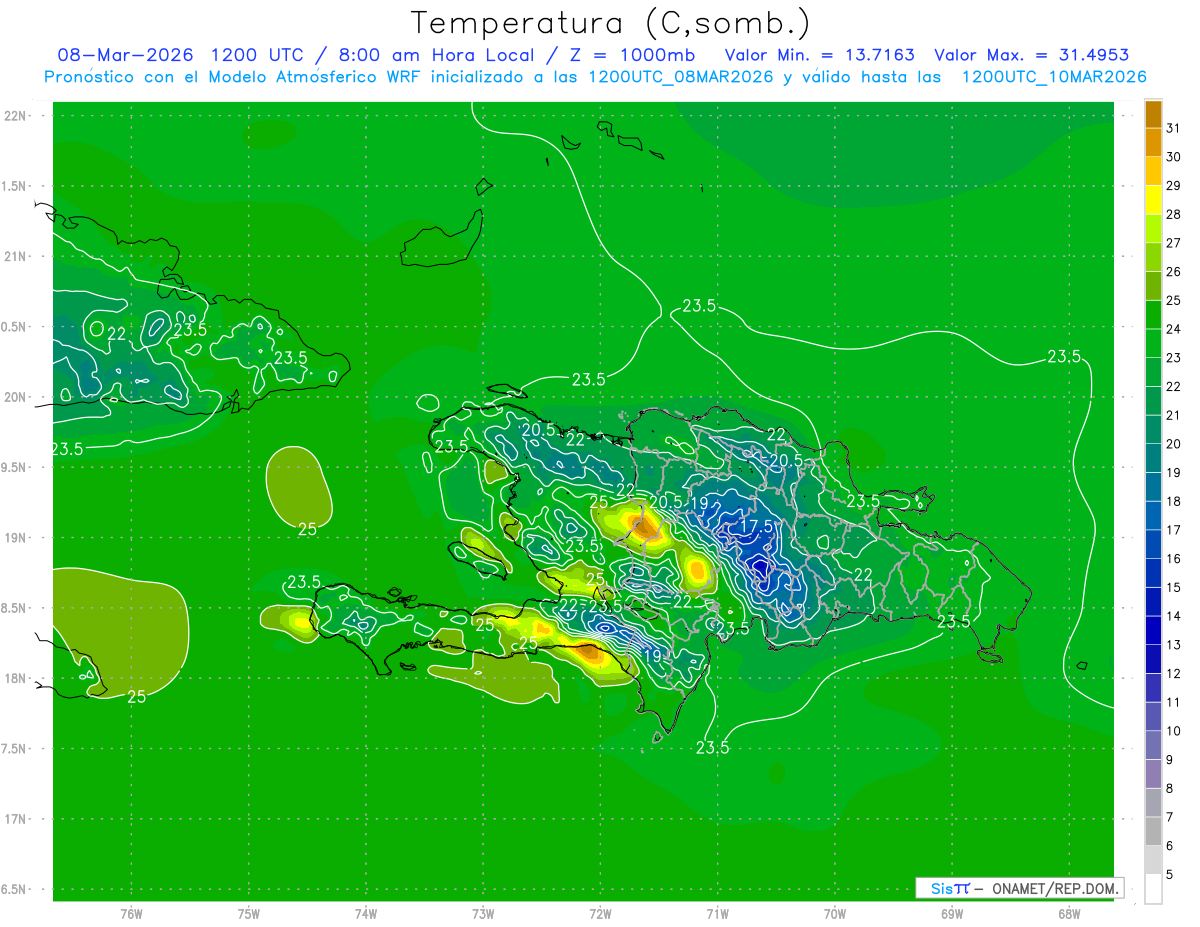
Task: Click color scale label '29'
Action: click(1174, 185)
